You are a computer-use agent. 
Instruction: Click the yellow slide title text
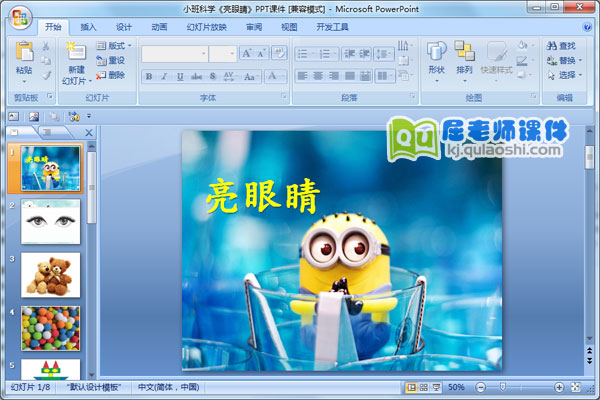click(263, 196)
